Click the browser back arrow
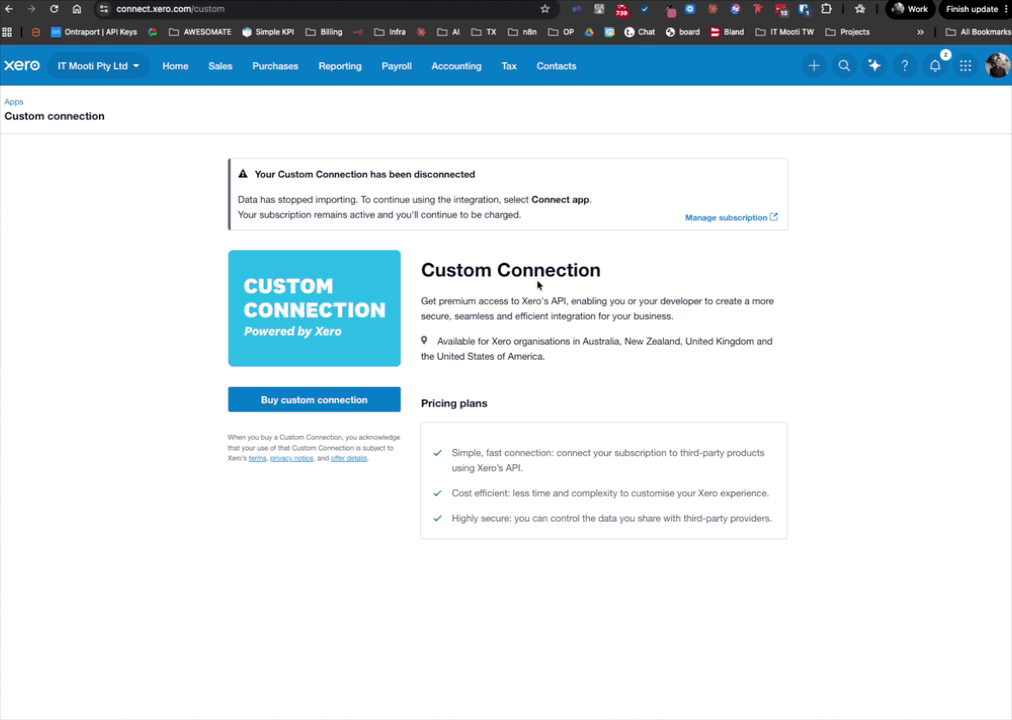 tap(9, 9)
